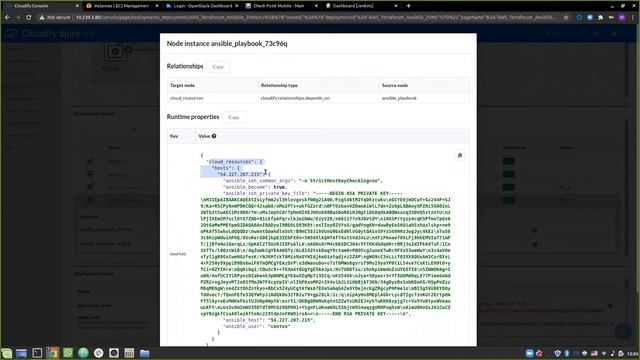Open the Linux Mint start menu

click(x=6, y=353)
